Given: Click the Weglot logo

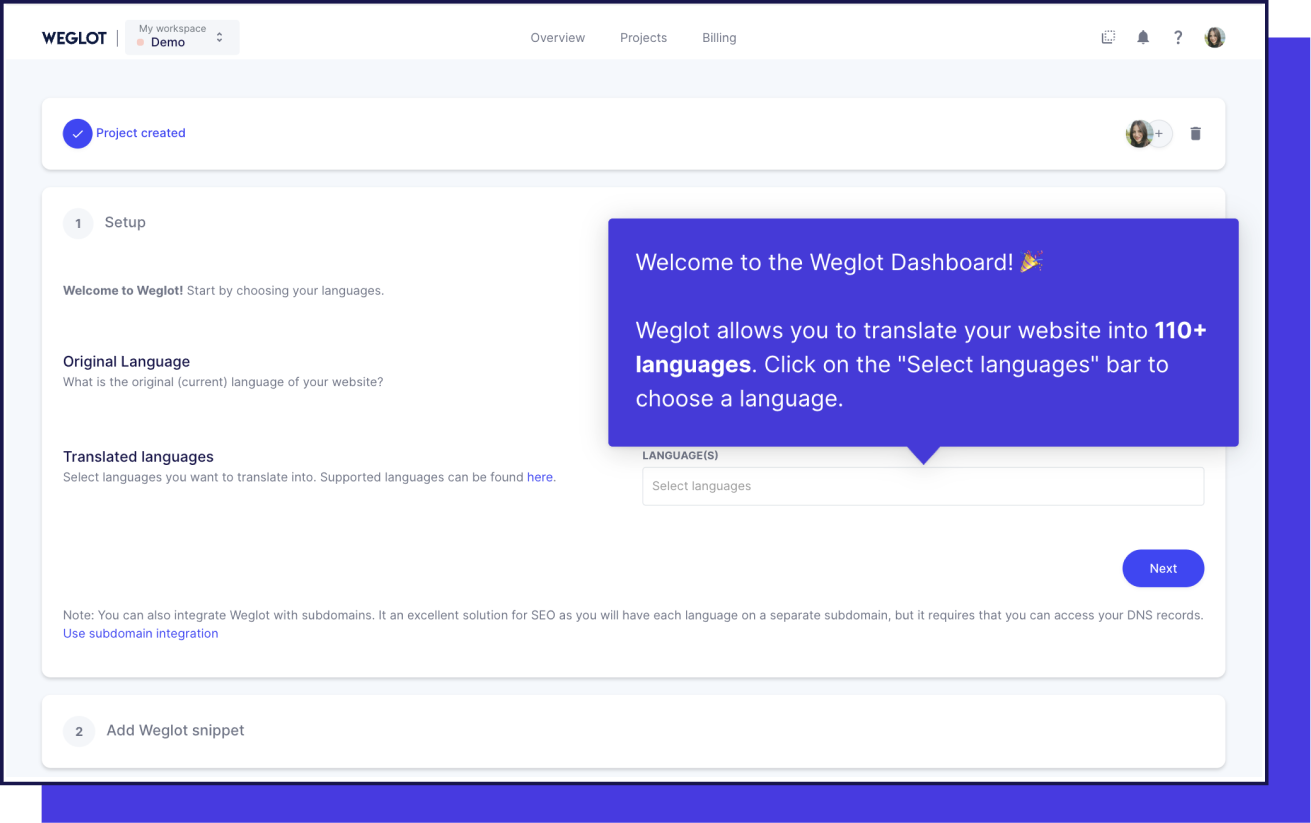Looking at the screenshot, I should (74, 37).
